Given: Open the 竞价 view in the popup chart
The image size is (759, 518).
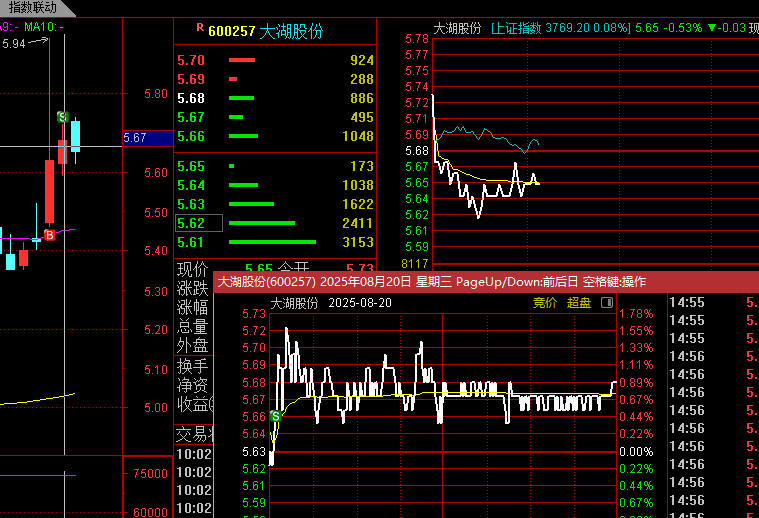Looking at the screenshot, I should pos(545,303).
